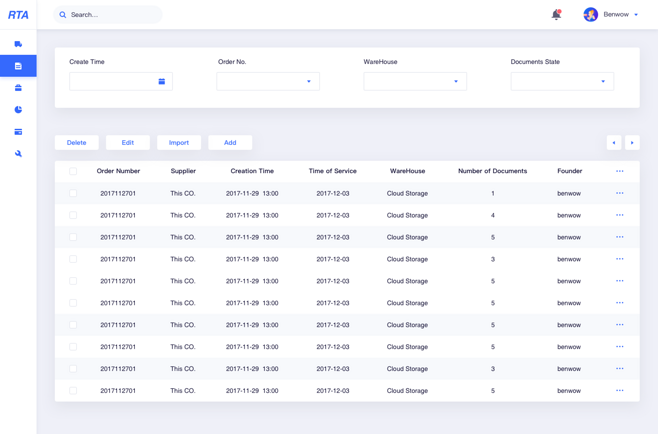Check the first order row checkbox
Viewport: 658px width, 434px height.
coord(73,193)
